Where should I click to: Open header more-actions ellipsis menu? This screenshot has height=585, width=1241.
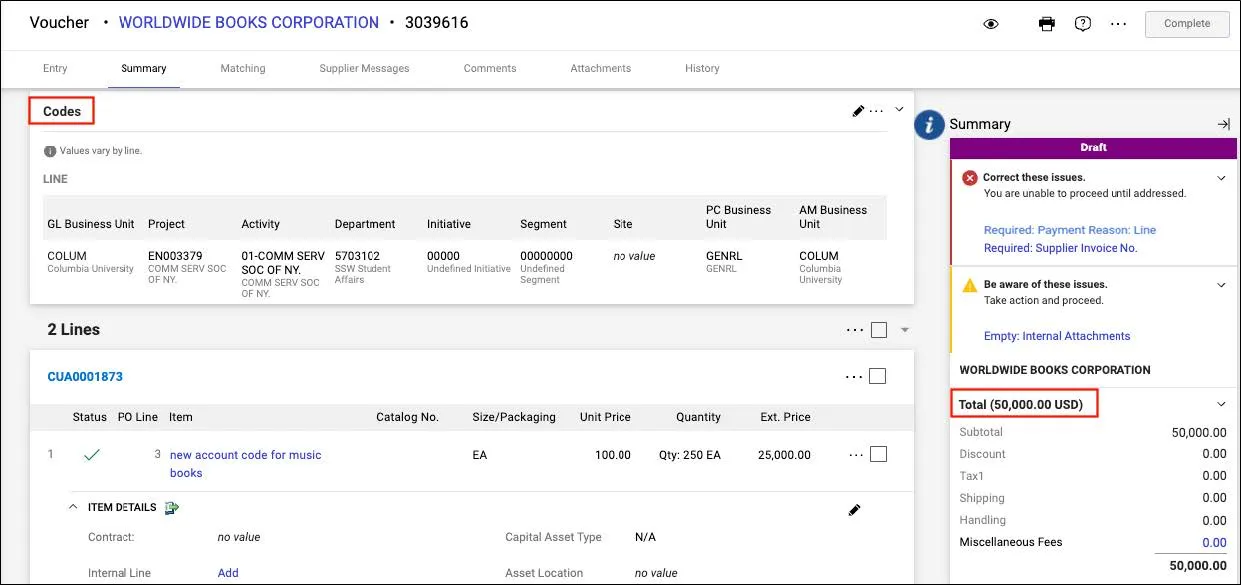pyautogui.click(x=1119, y=24)
